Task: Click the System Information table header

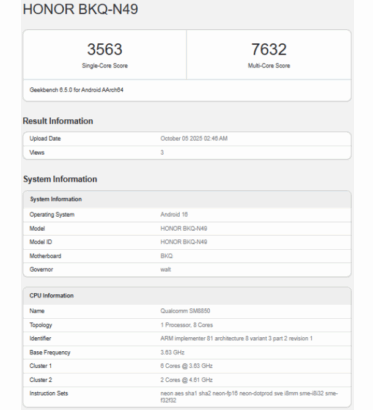Action: point(56,199)
